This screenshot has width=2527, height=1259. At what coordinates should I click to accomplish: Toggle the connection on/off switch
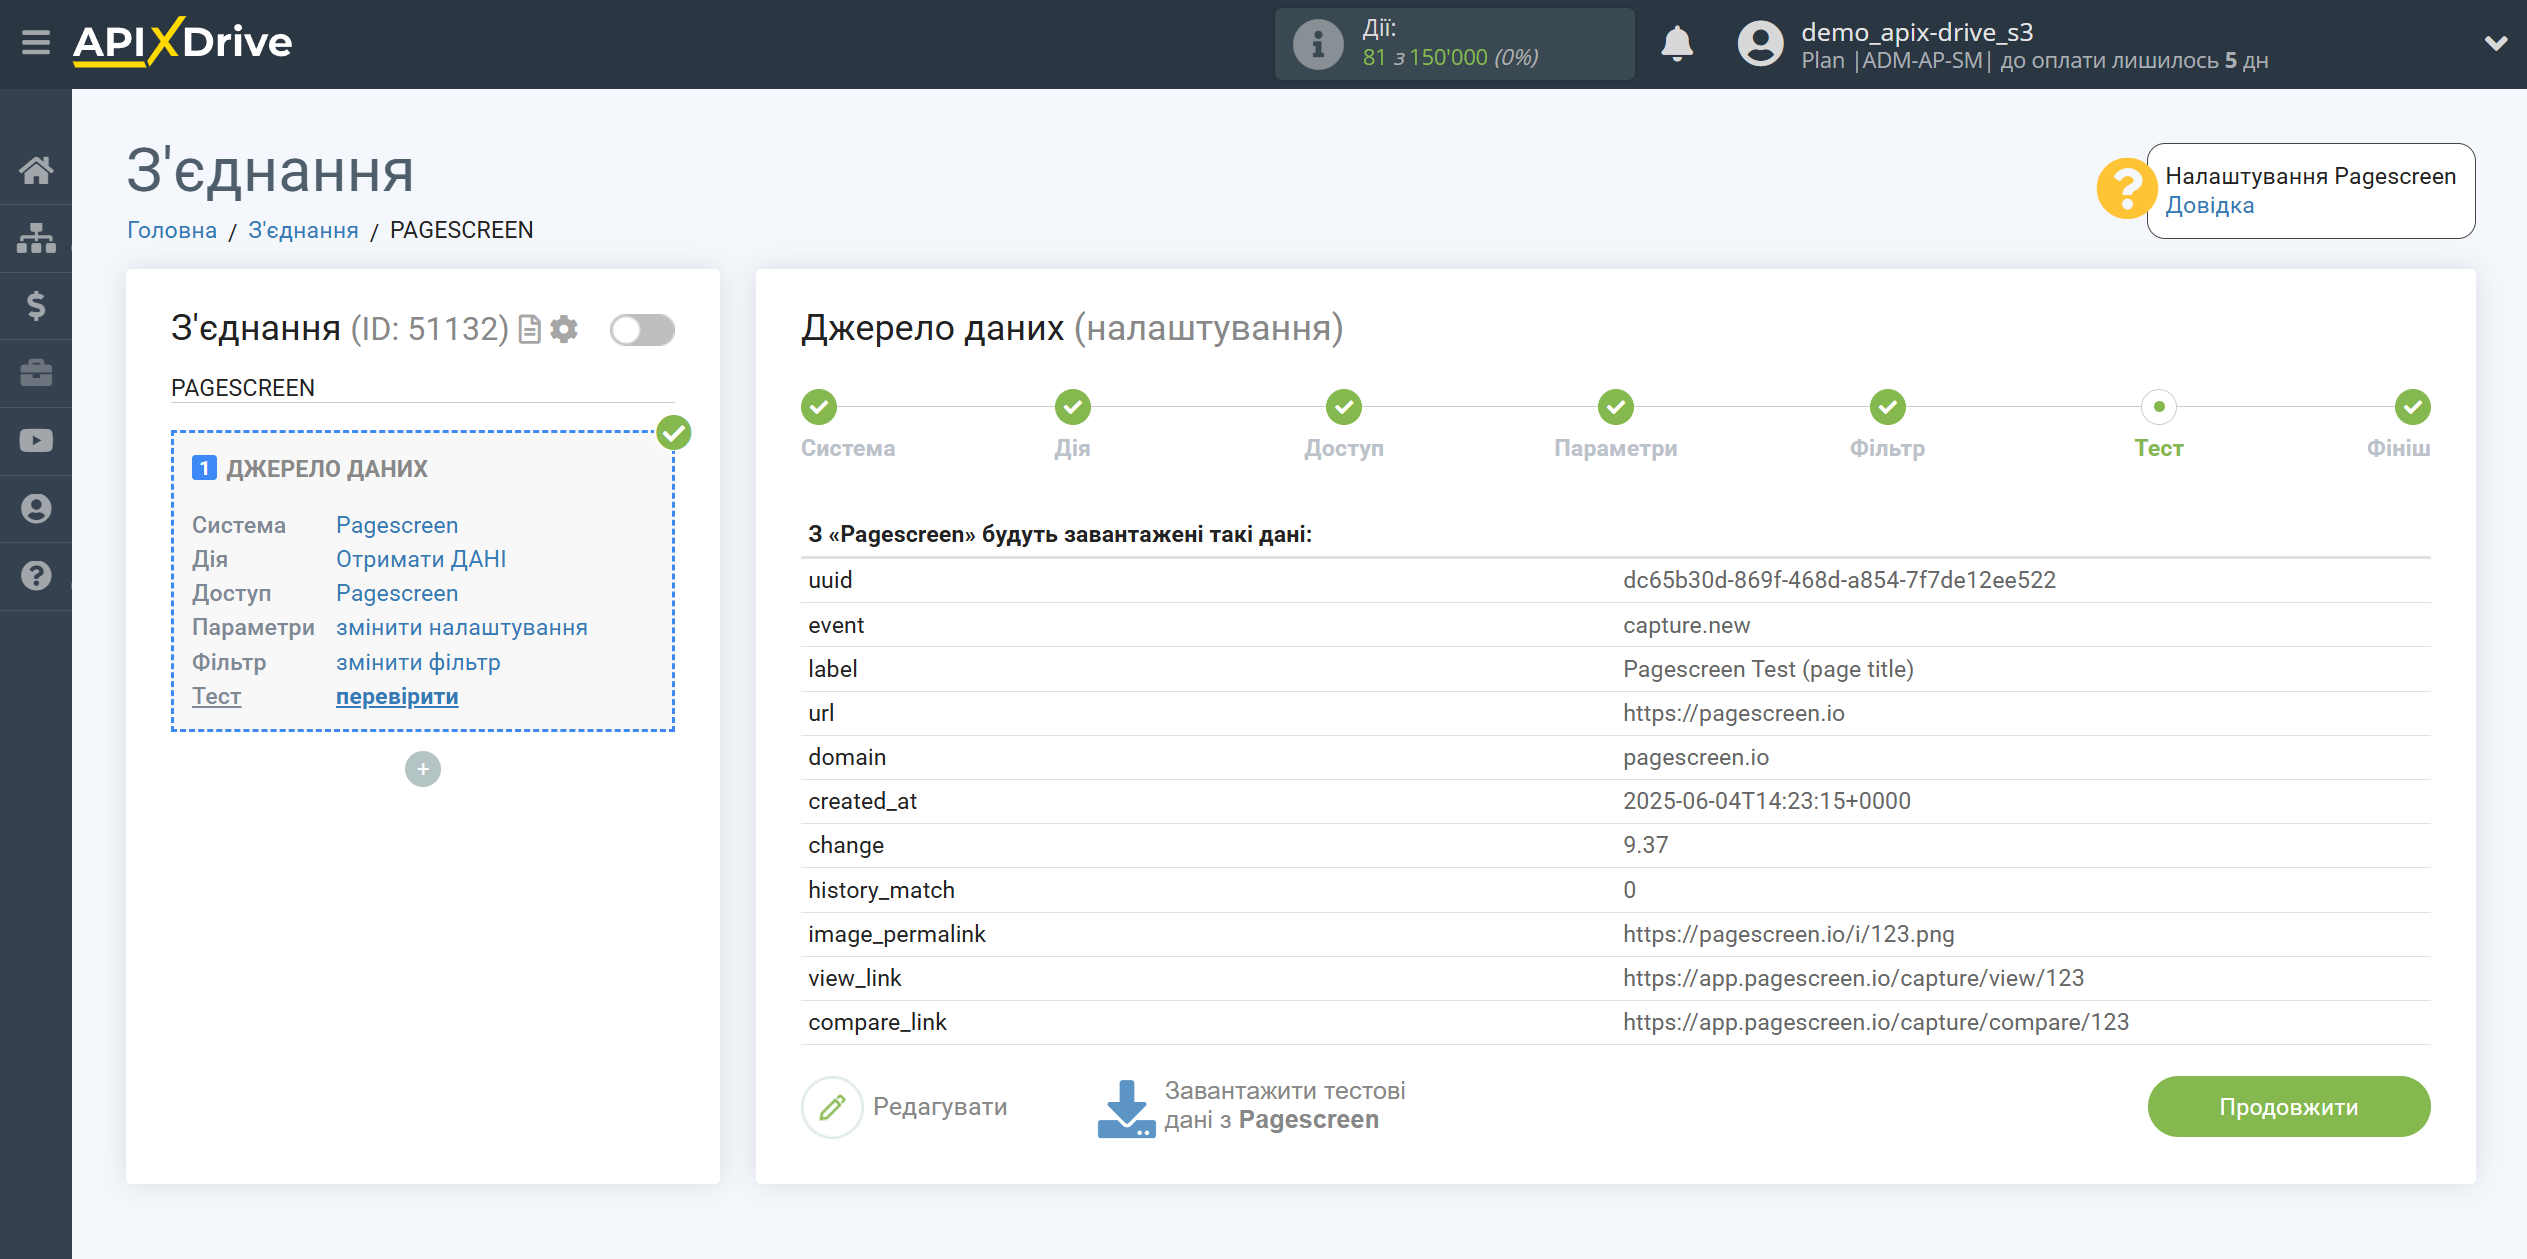click(x=642, y=330)
